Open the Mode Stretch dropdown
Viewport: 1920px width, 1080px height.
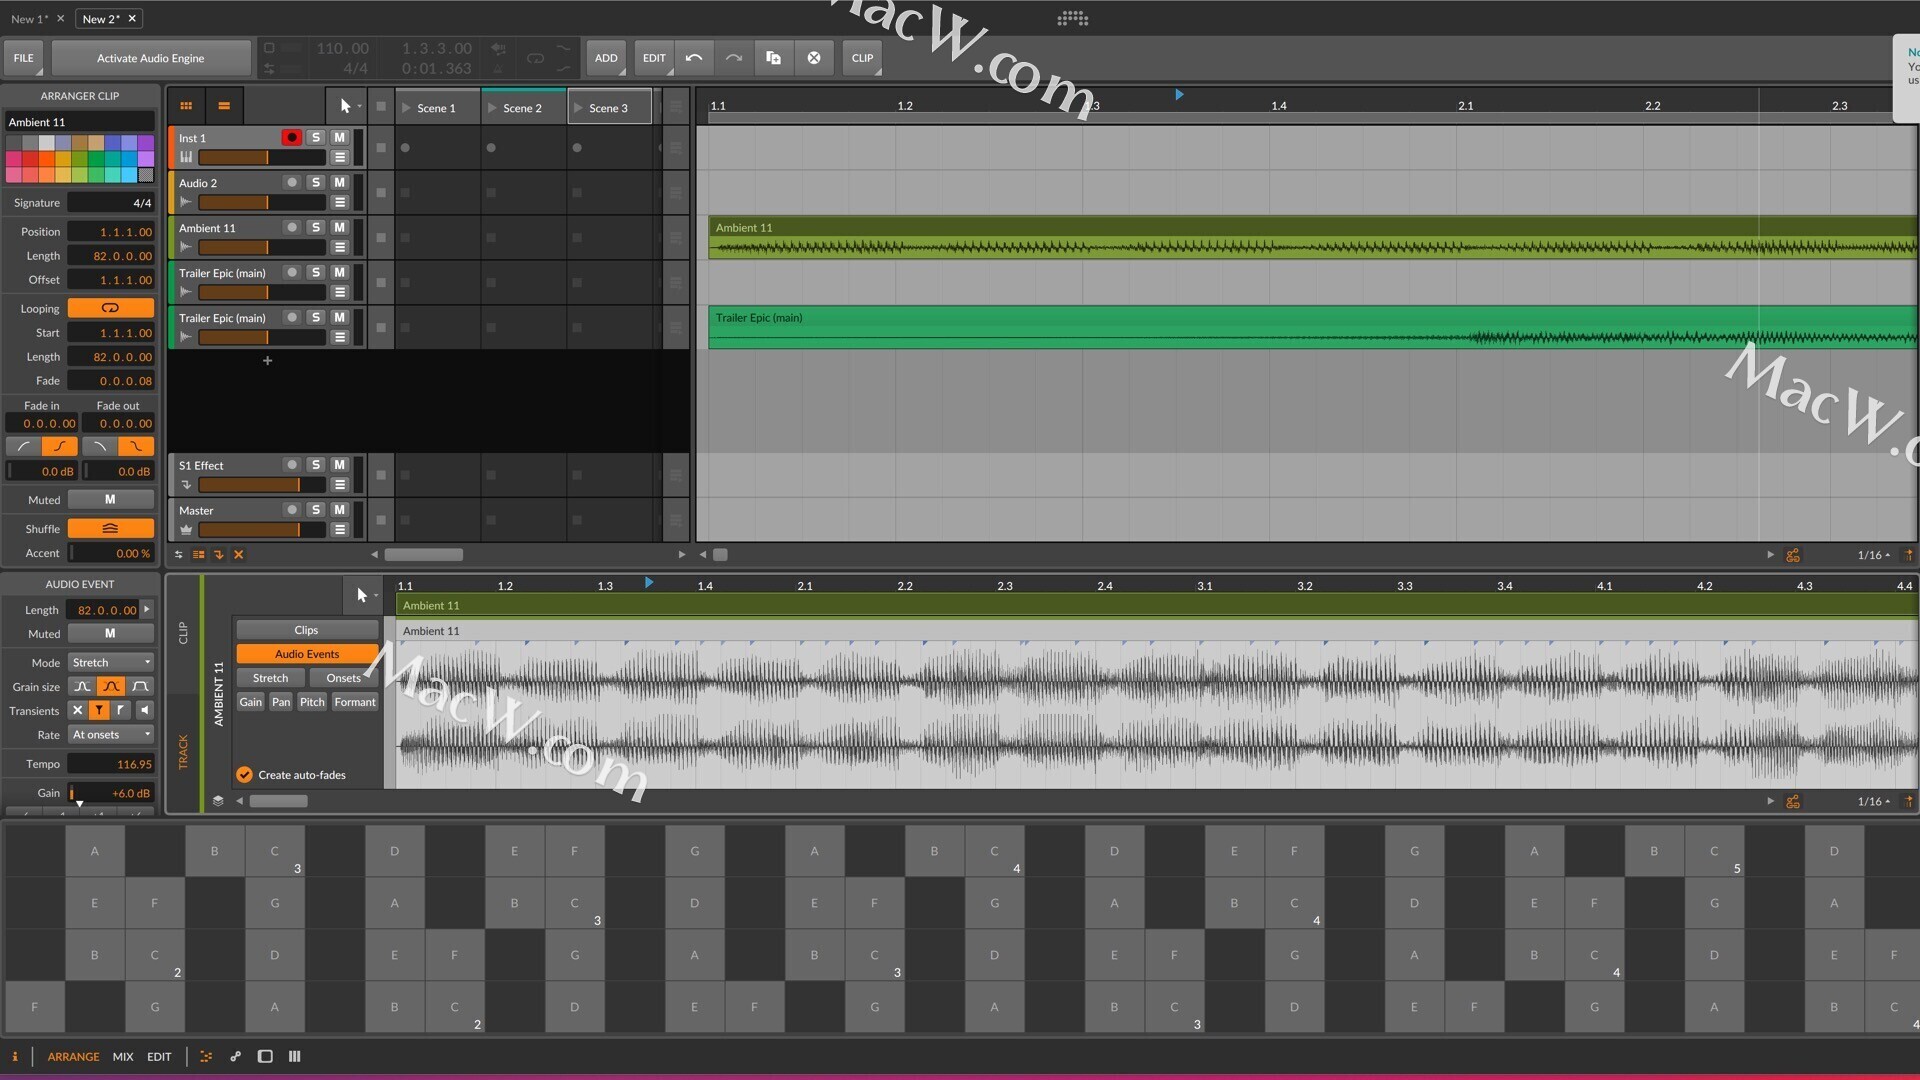(110, 662)
